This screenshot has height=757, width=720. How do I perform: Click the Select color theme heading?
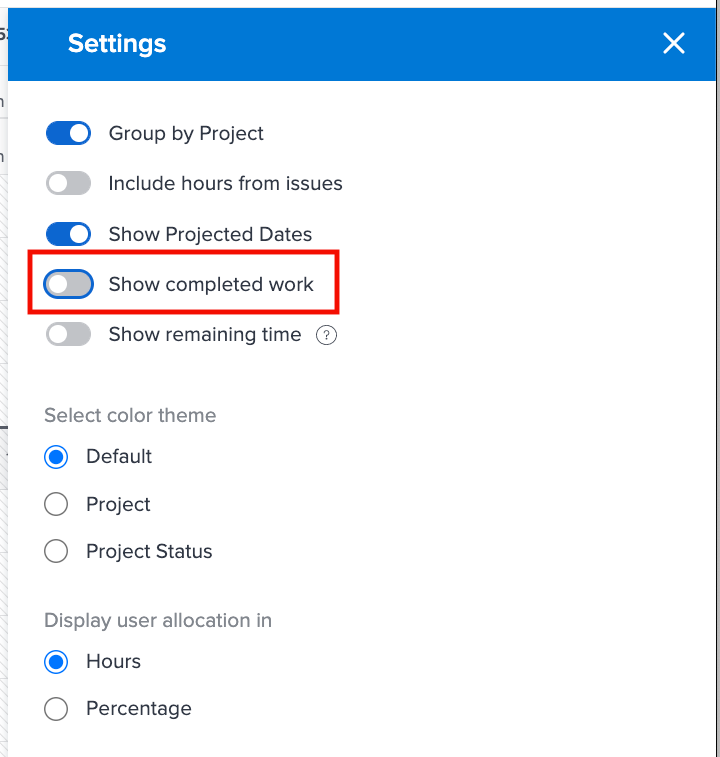pyautogui.click(x=130, y=415)
